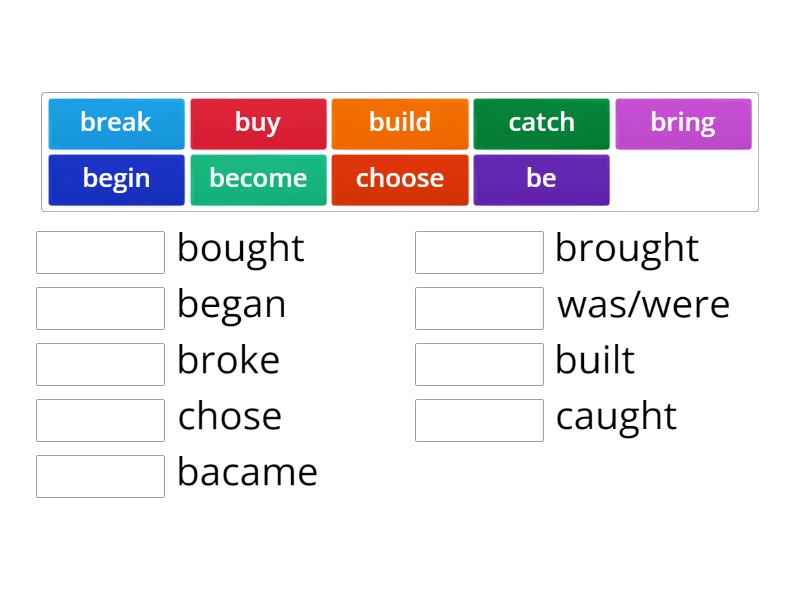Click the answer box beside 'bought'
800x600 pixels.
[100, 252]
